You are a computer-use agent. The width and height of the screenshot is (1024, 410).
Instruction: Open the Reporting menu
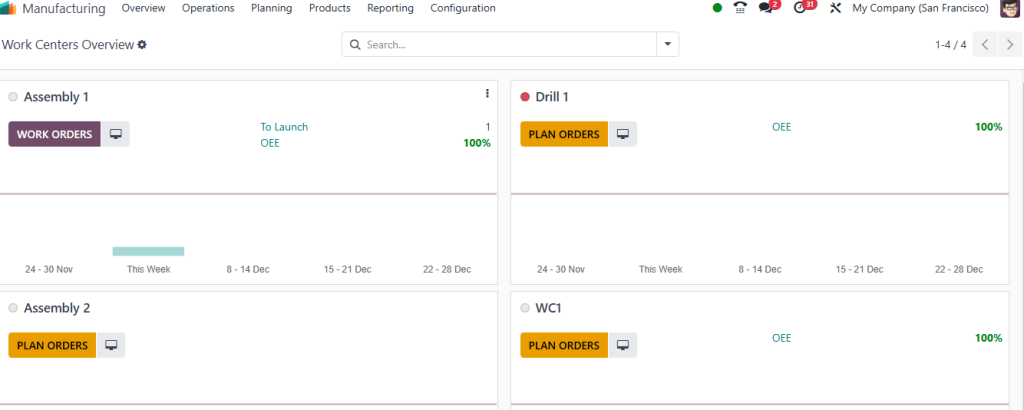(391, 8)
